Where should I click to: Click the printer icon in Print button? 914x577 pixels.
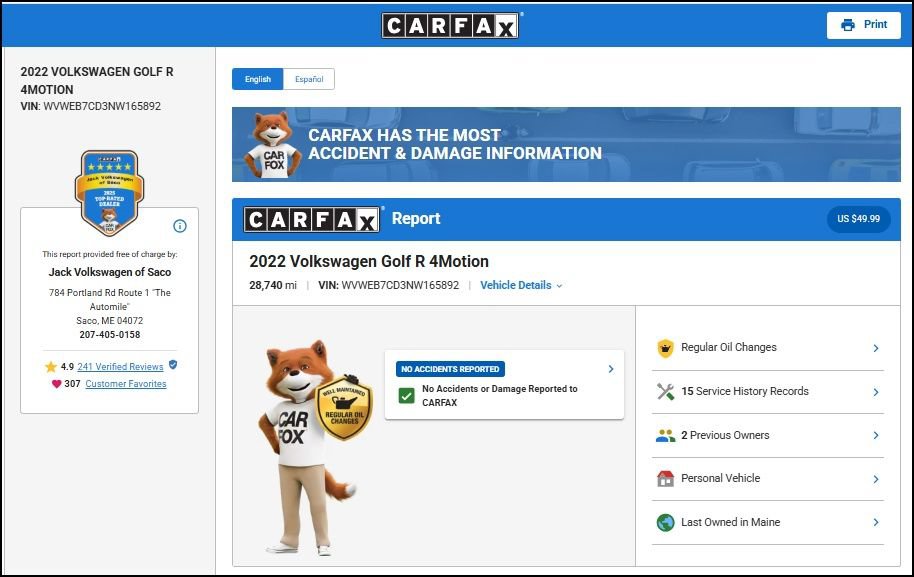pyautogui.click(x=848, y=25)
